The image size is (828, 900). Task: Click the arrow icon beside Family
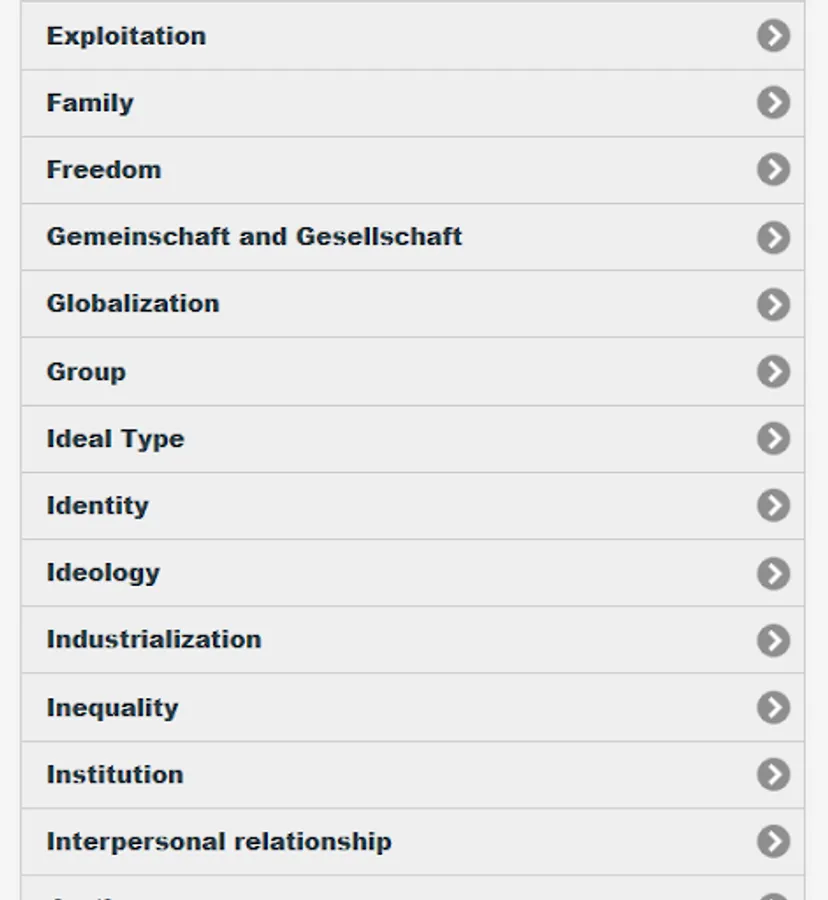773,103
